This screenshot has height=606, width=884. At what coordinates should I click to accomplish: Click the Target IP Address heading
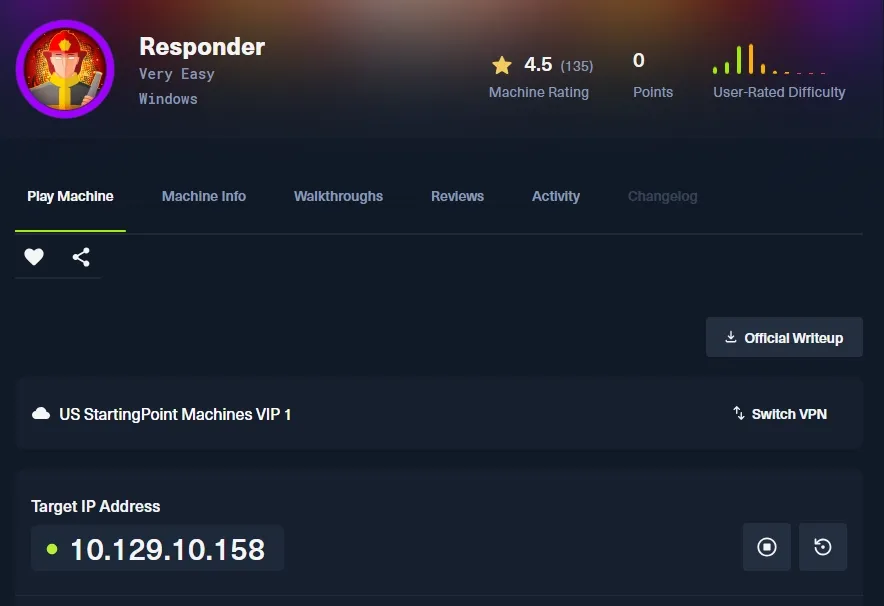[x=95, y=506]
